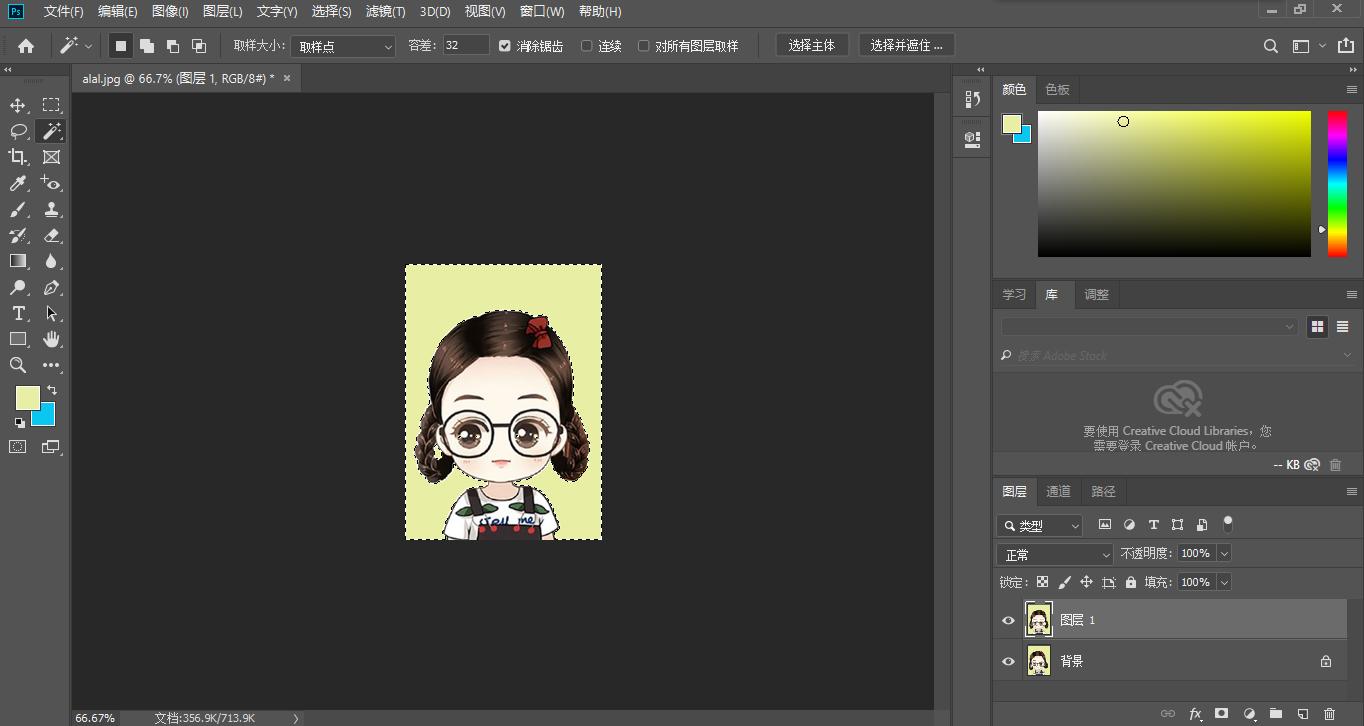Open the 滤镜 menu
Viewport: 1364px width, 726px height.
coord(384,11)
